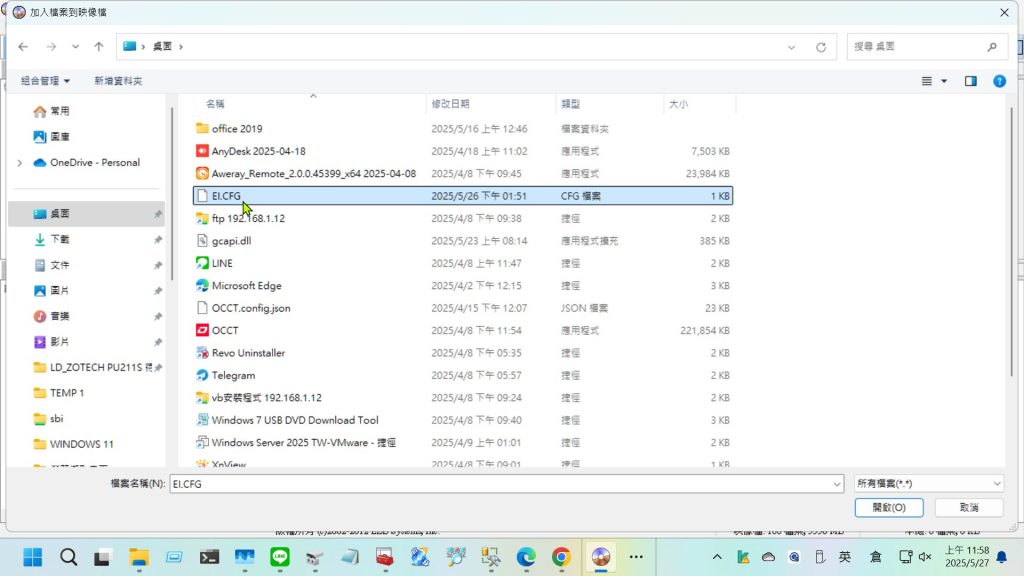Expand the OneDrive - Personal tree node
This screenshot has height=576, width=1024.
click(19, 163)
